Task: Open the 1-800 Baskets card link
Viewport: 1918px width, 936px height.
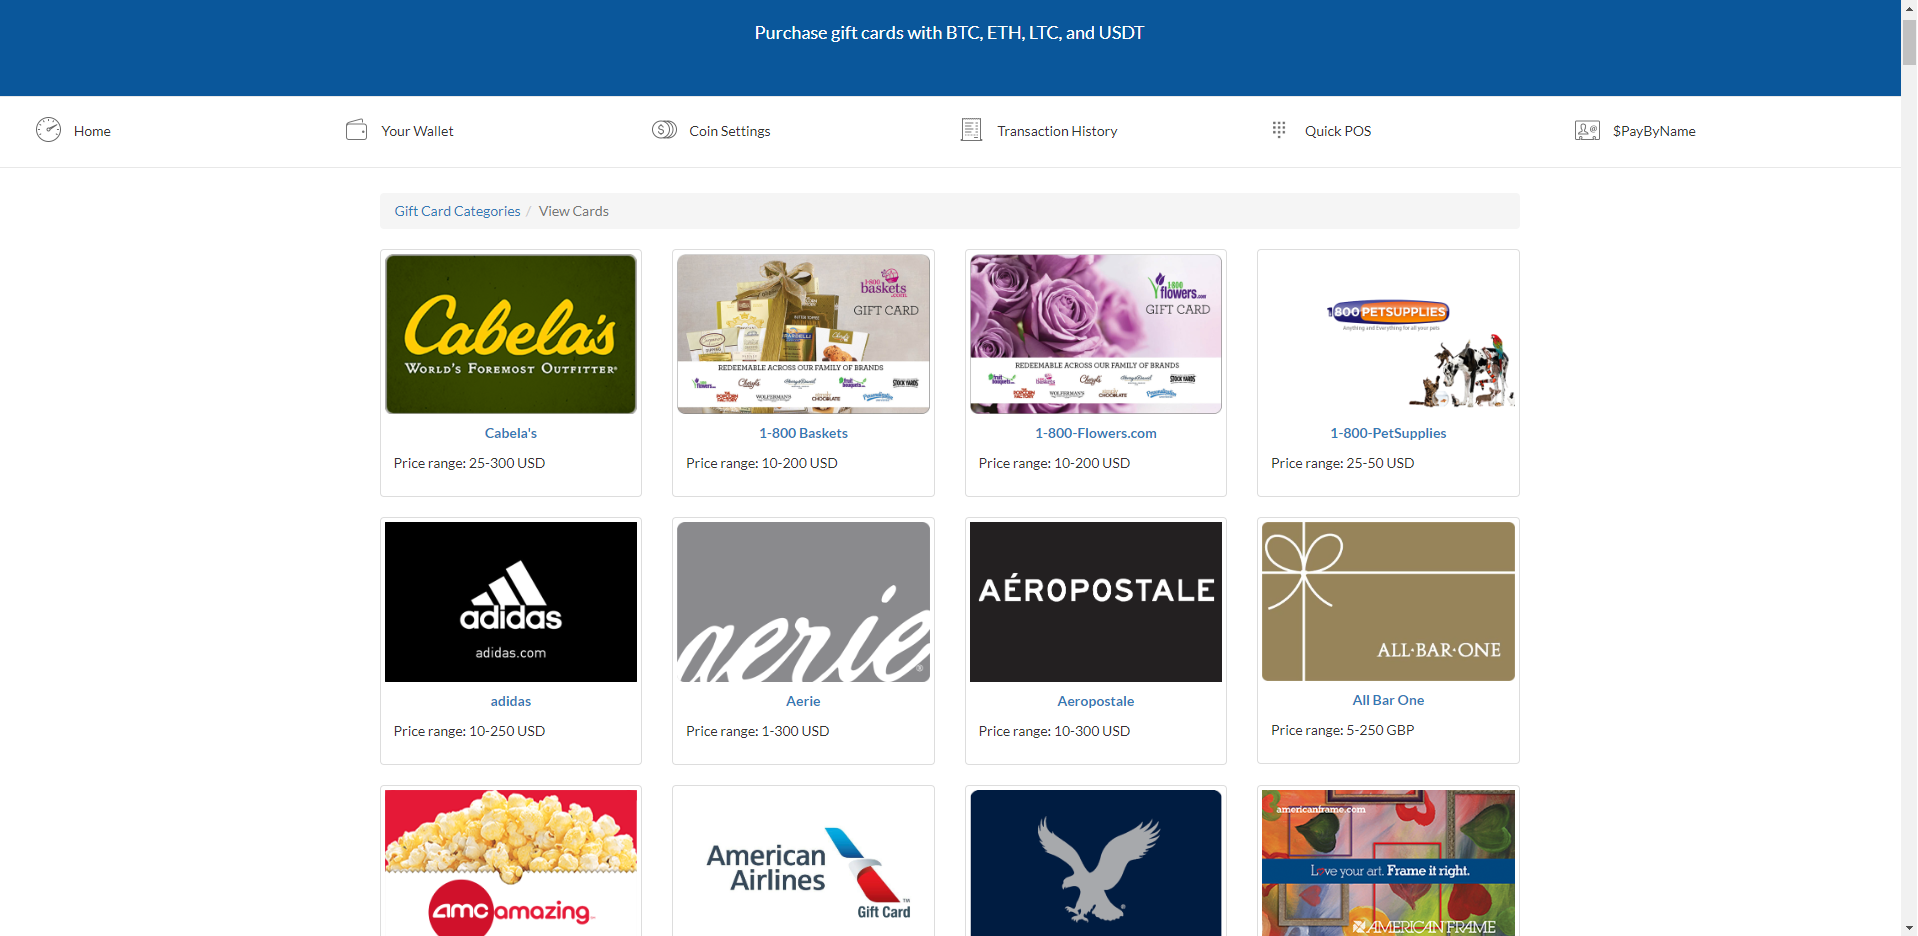Action: (x=803, y=433)
